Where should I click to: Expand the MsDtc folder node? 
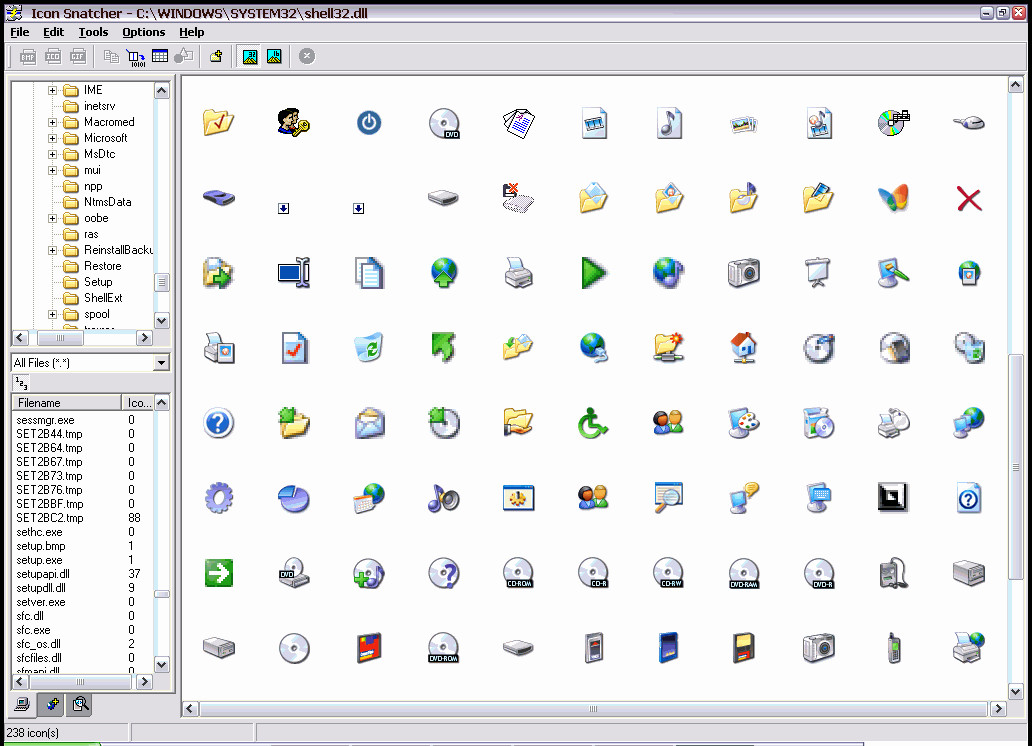(52, 154)
